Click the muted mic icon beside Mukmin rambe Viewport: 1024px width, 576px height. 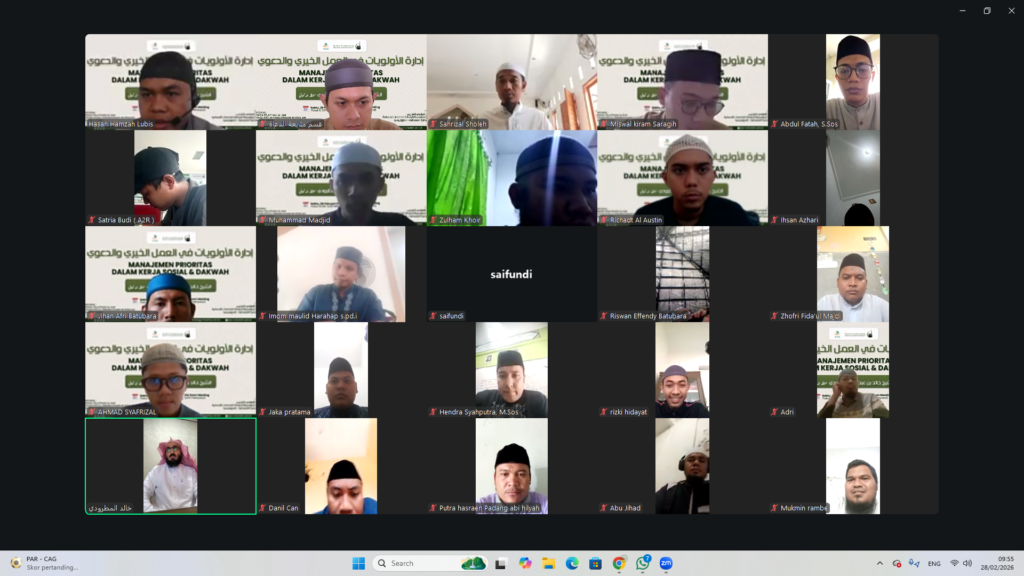774,508
